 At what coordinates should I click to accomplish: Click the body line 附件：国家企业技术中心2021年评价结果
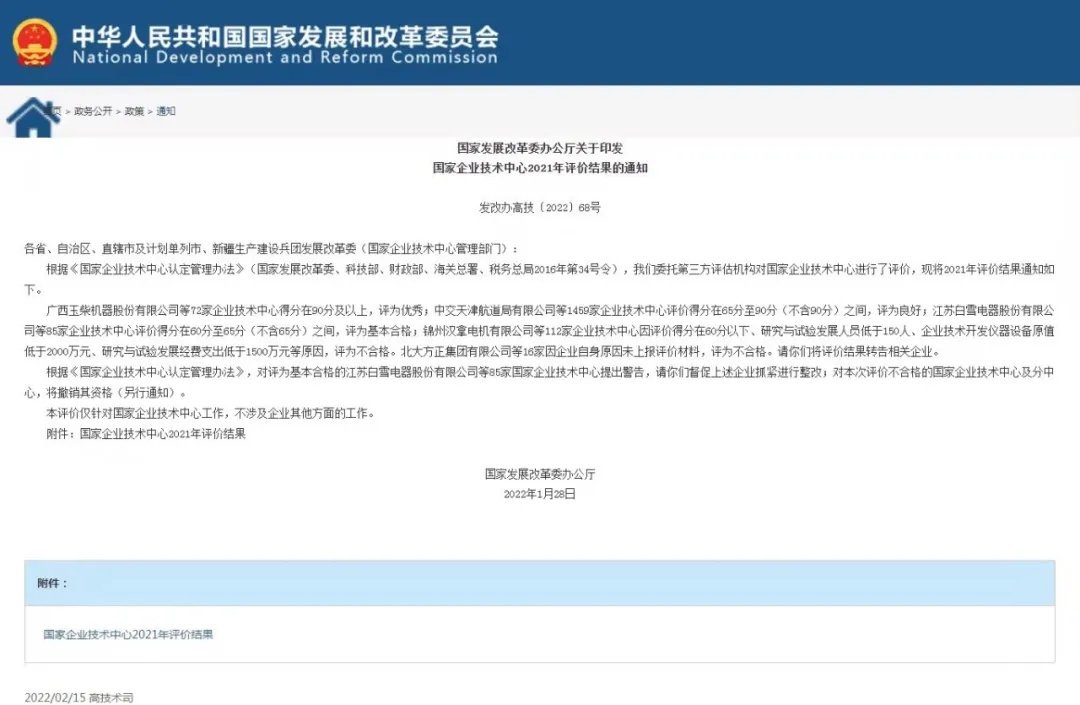(x=146, y=434)
